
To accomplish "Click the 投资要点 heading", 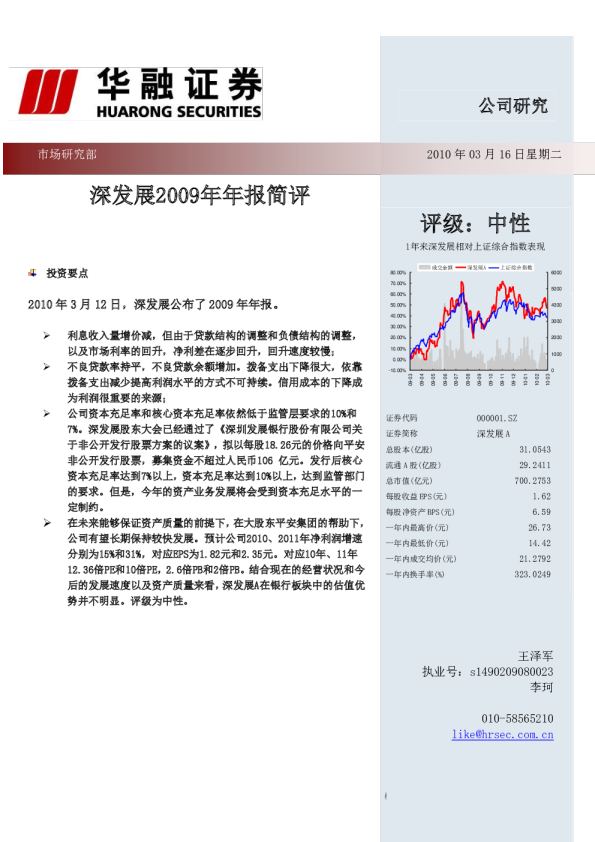I will tap(67, 273).
